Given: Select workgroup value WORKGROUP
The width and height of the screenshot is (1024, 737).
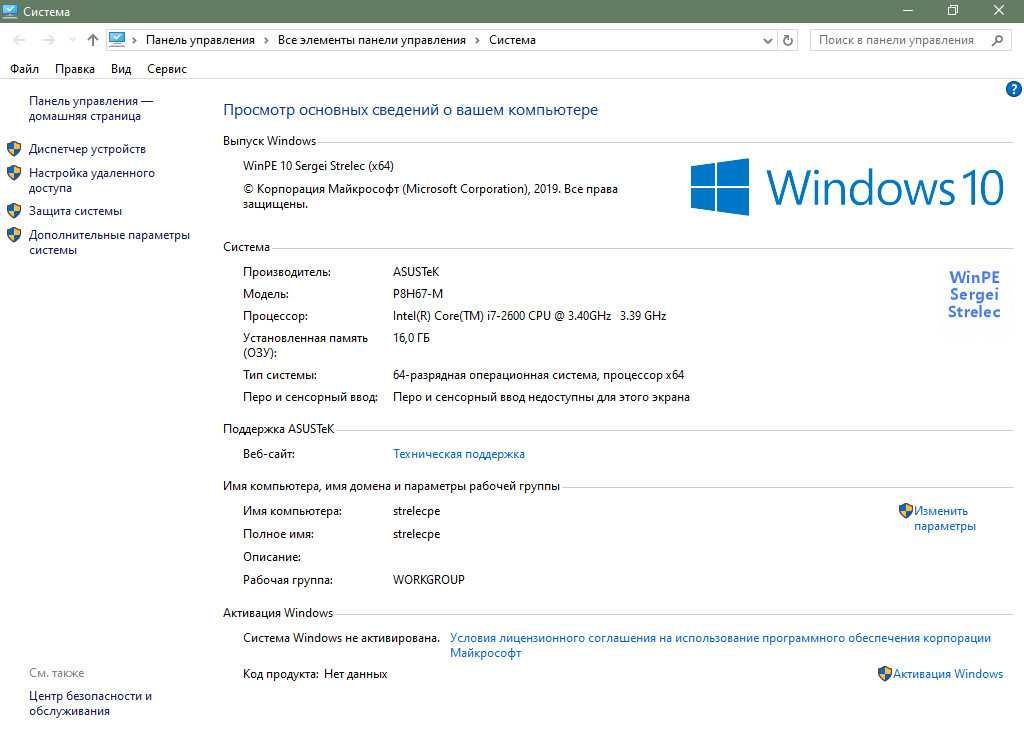Looking at the screenshot, I should (428, 580).
